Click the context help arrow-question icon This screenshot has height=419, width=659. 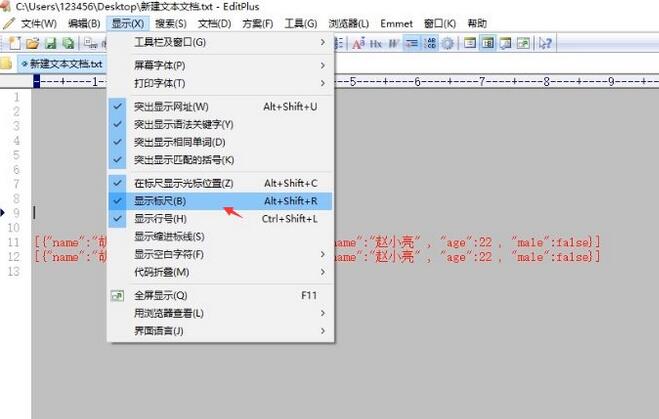pyautogui.click(x=545, y=43)
